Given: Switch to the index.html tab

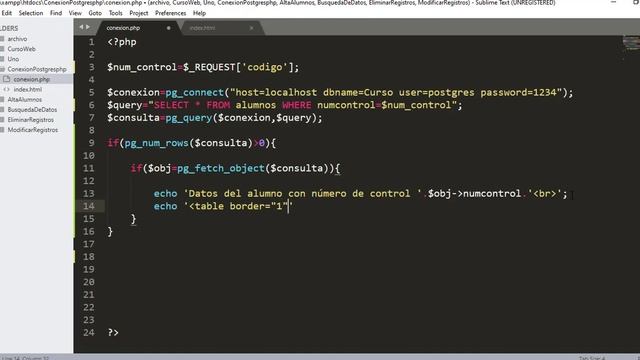Looking at the screenshot, I should pos(202,28).
